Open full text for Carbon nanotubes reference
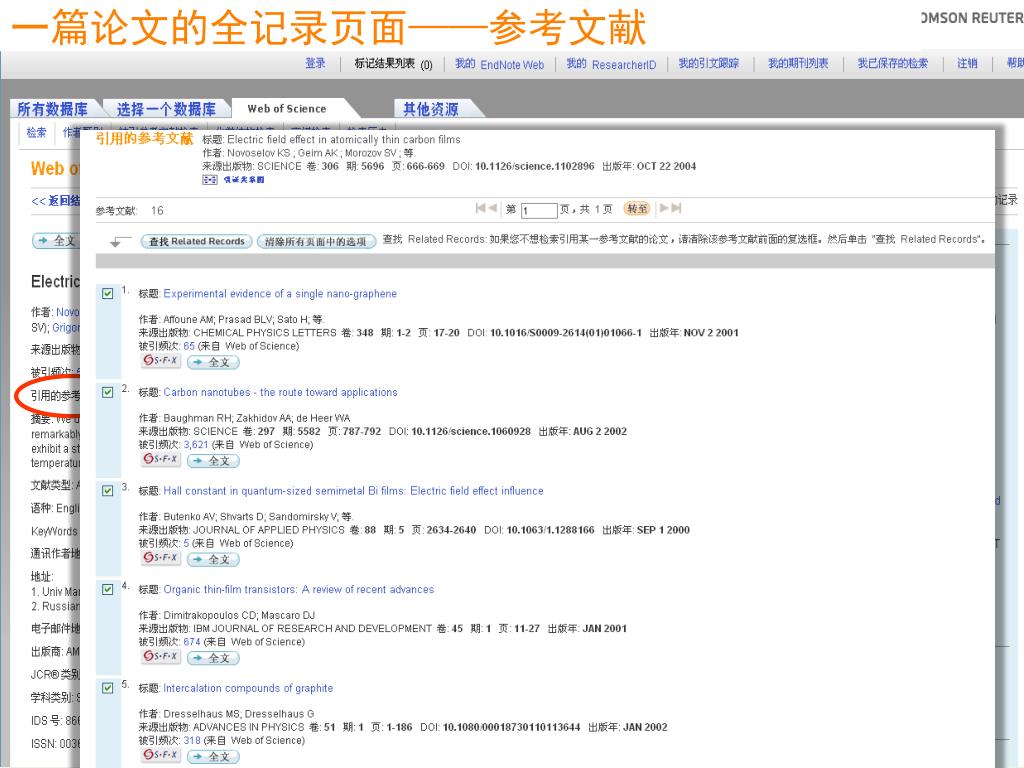This screenshot has height=768, width=1024. (214, 460)
